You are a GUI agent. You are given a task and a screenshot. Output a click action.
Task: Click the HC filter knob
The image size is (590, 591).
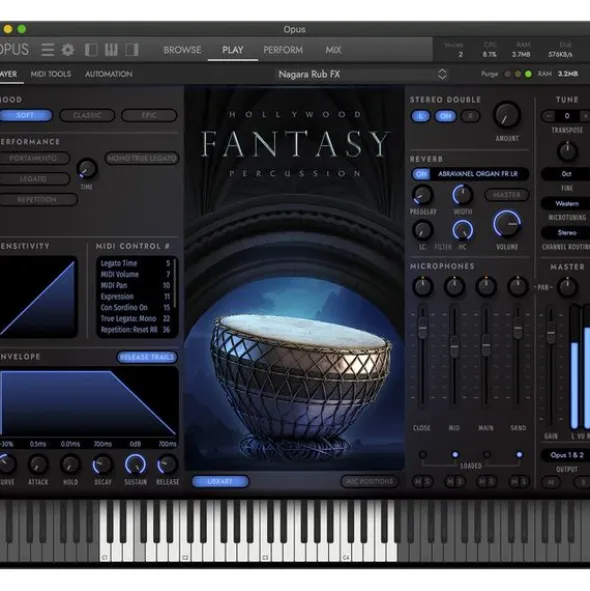pyautogui.click(x=463, y=230)
